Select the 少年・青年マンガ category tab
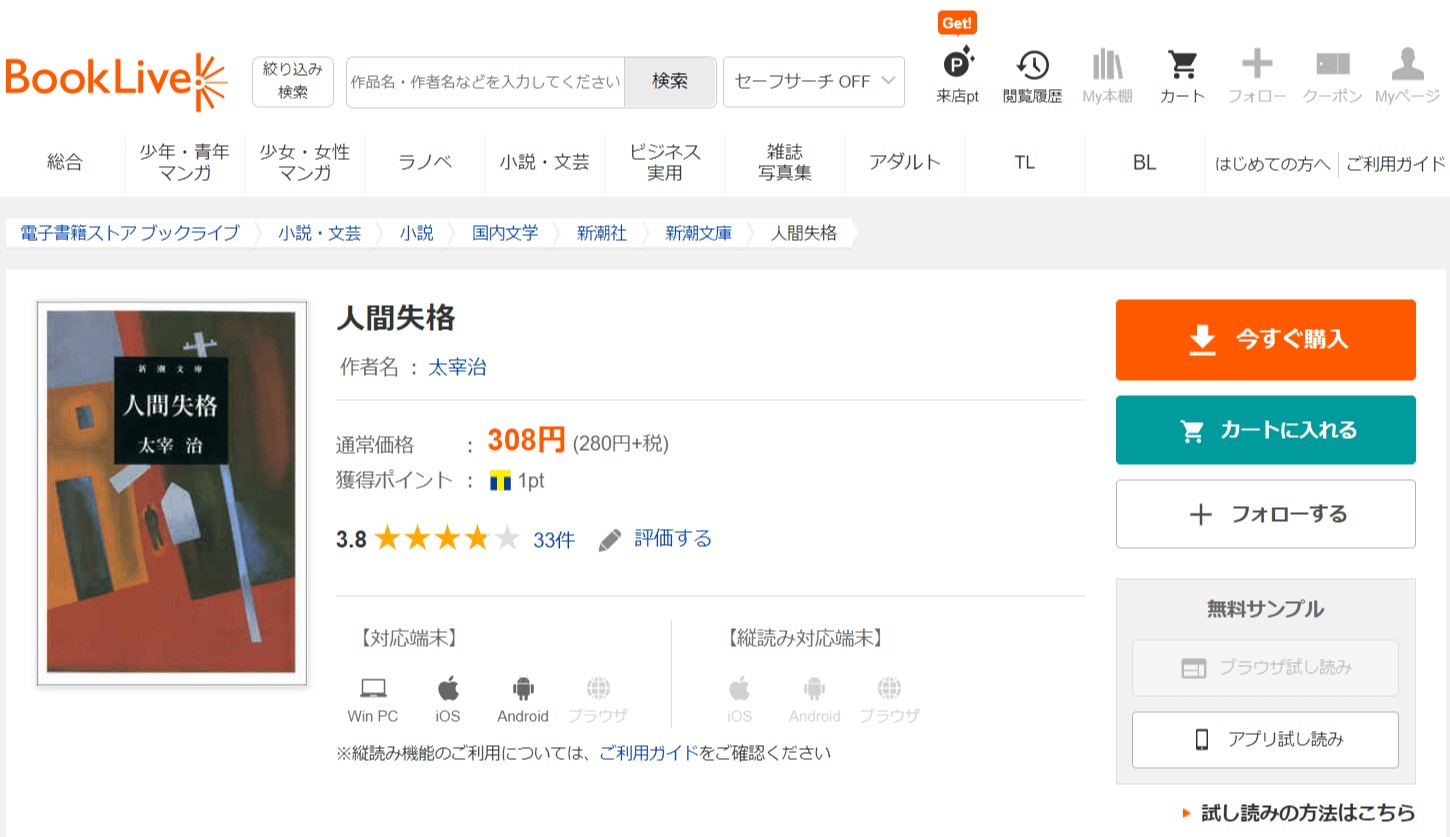Screen dimensions: 1450x837 (x=185, y=162)
